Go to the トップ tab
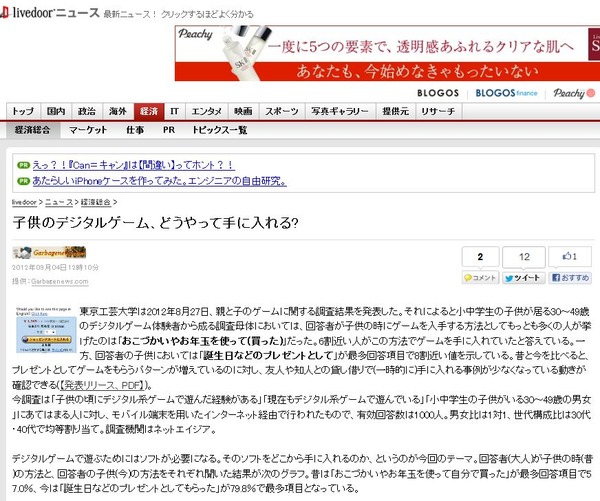600x501 pixels. click(23, 111)
